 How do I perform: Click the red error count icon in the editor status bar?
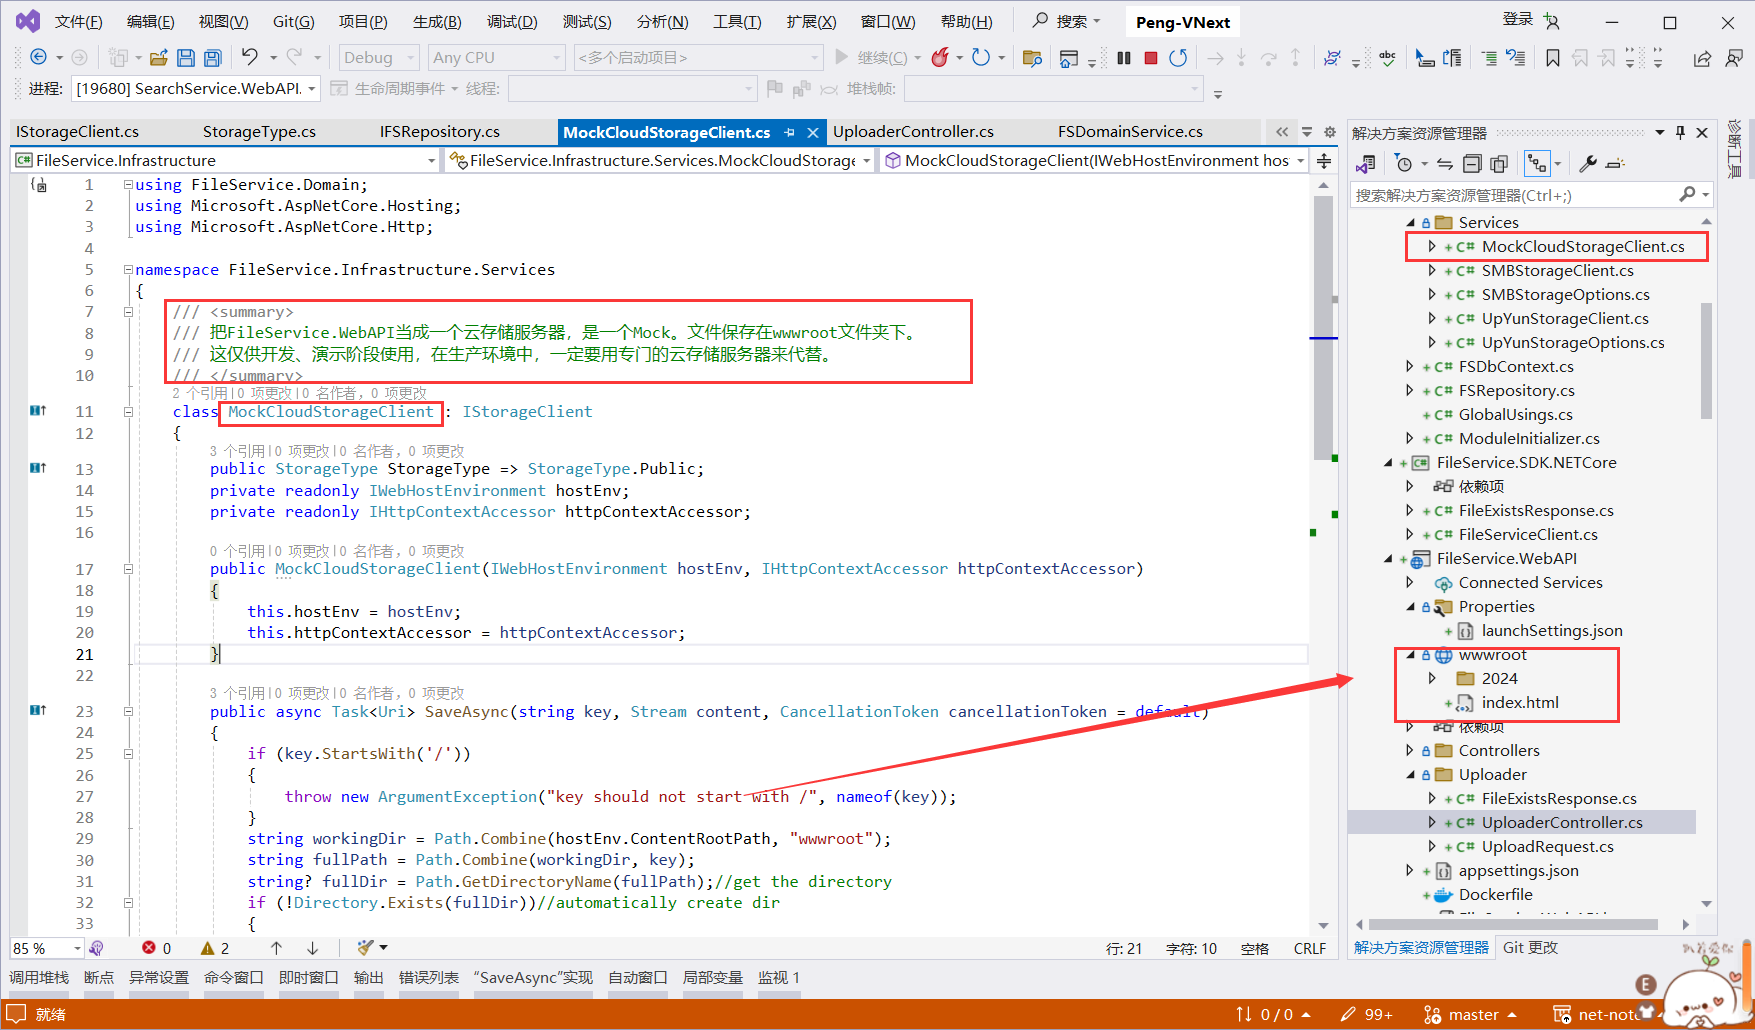[x=149, y=948]
